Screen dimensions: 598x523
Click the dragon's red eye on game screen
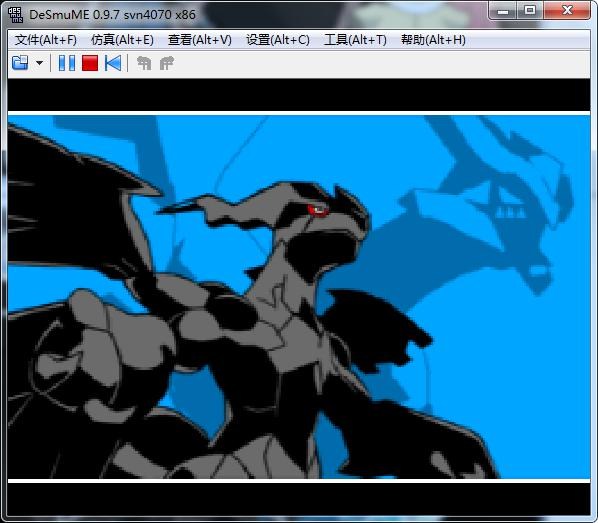tap(317, 210)
